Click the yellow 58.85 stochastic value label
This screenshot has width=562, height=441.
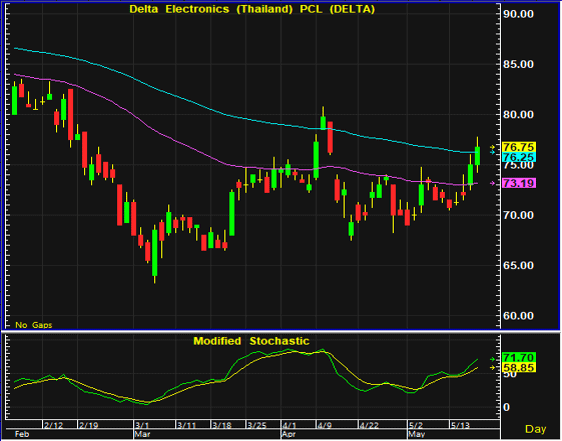coord(519,368)
